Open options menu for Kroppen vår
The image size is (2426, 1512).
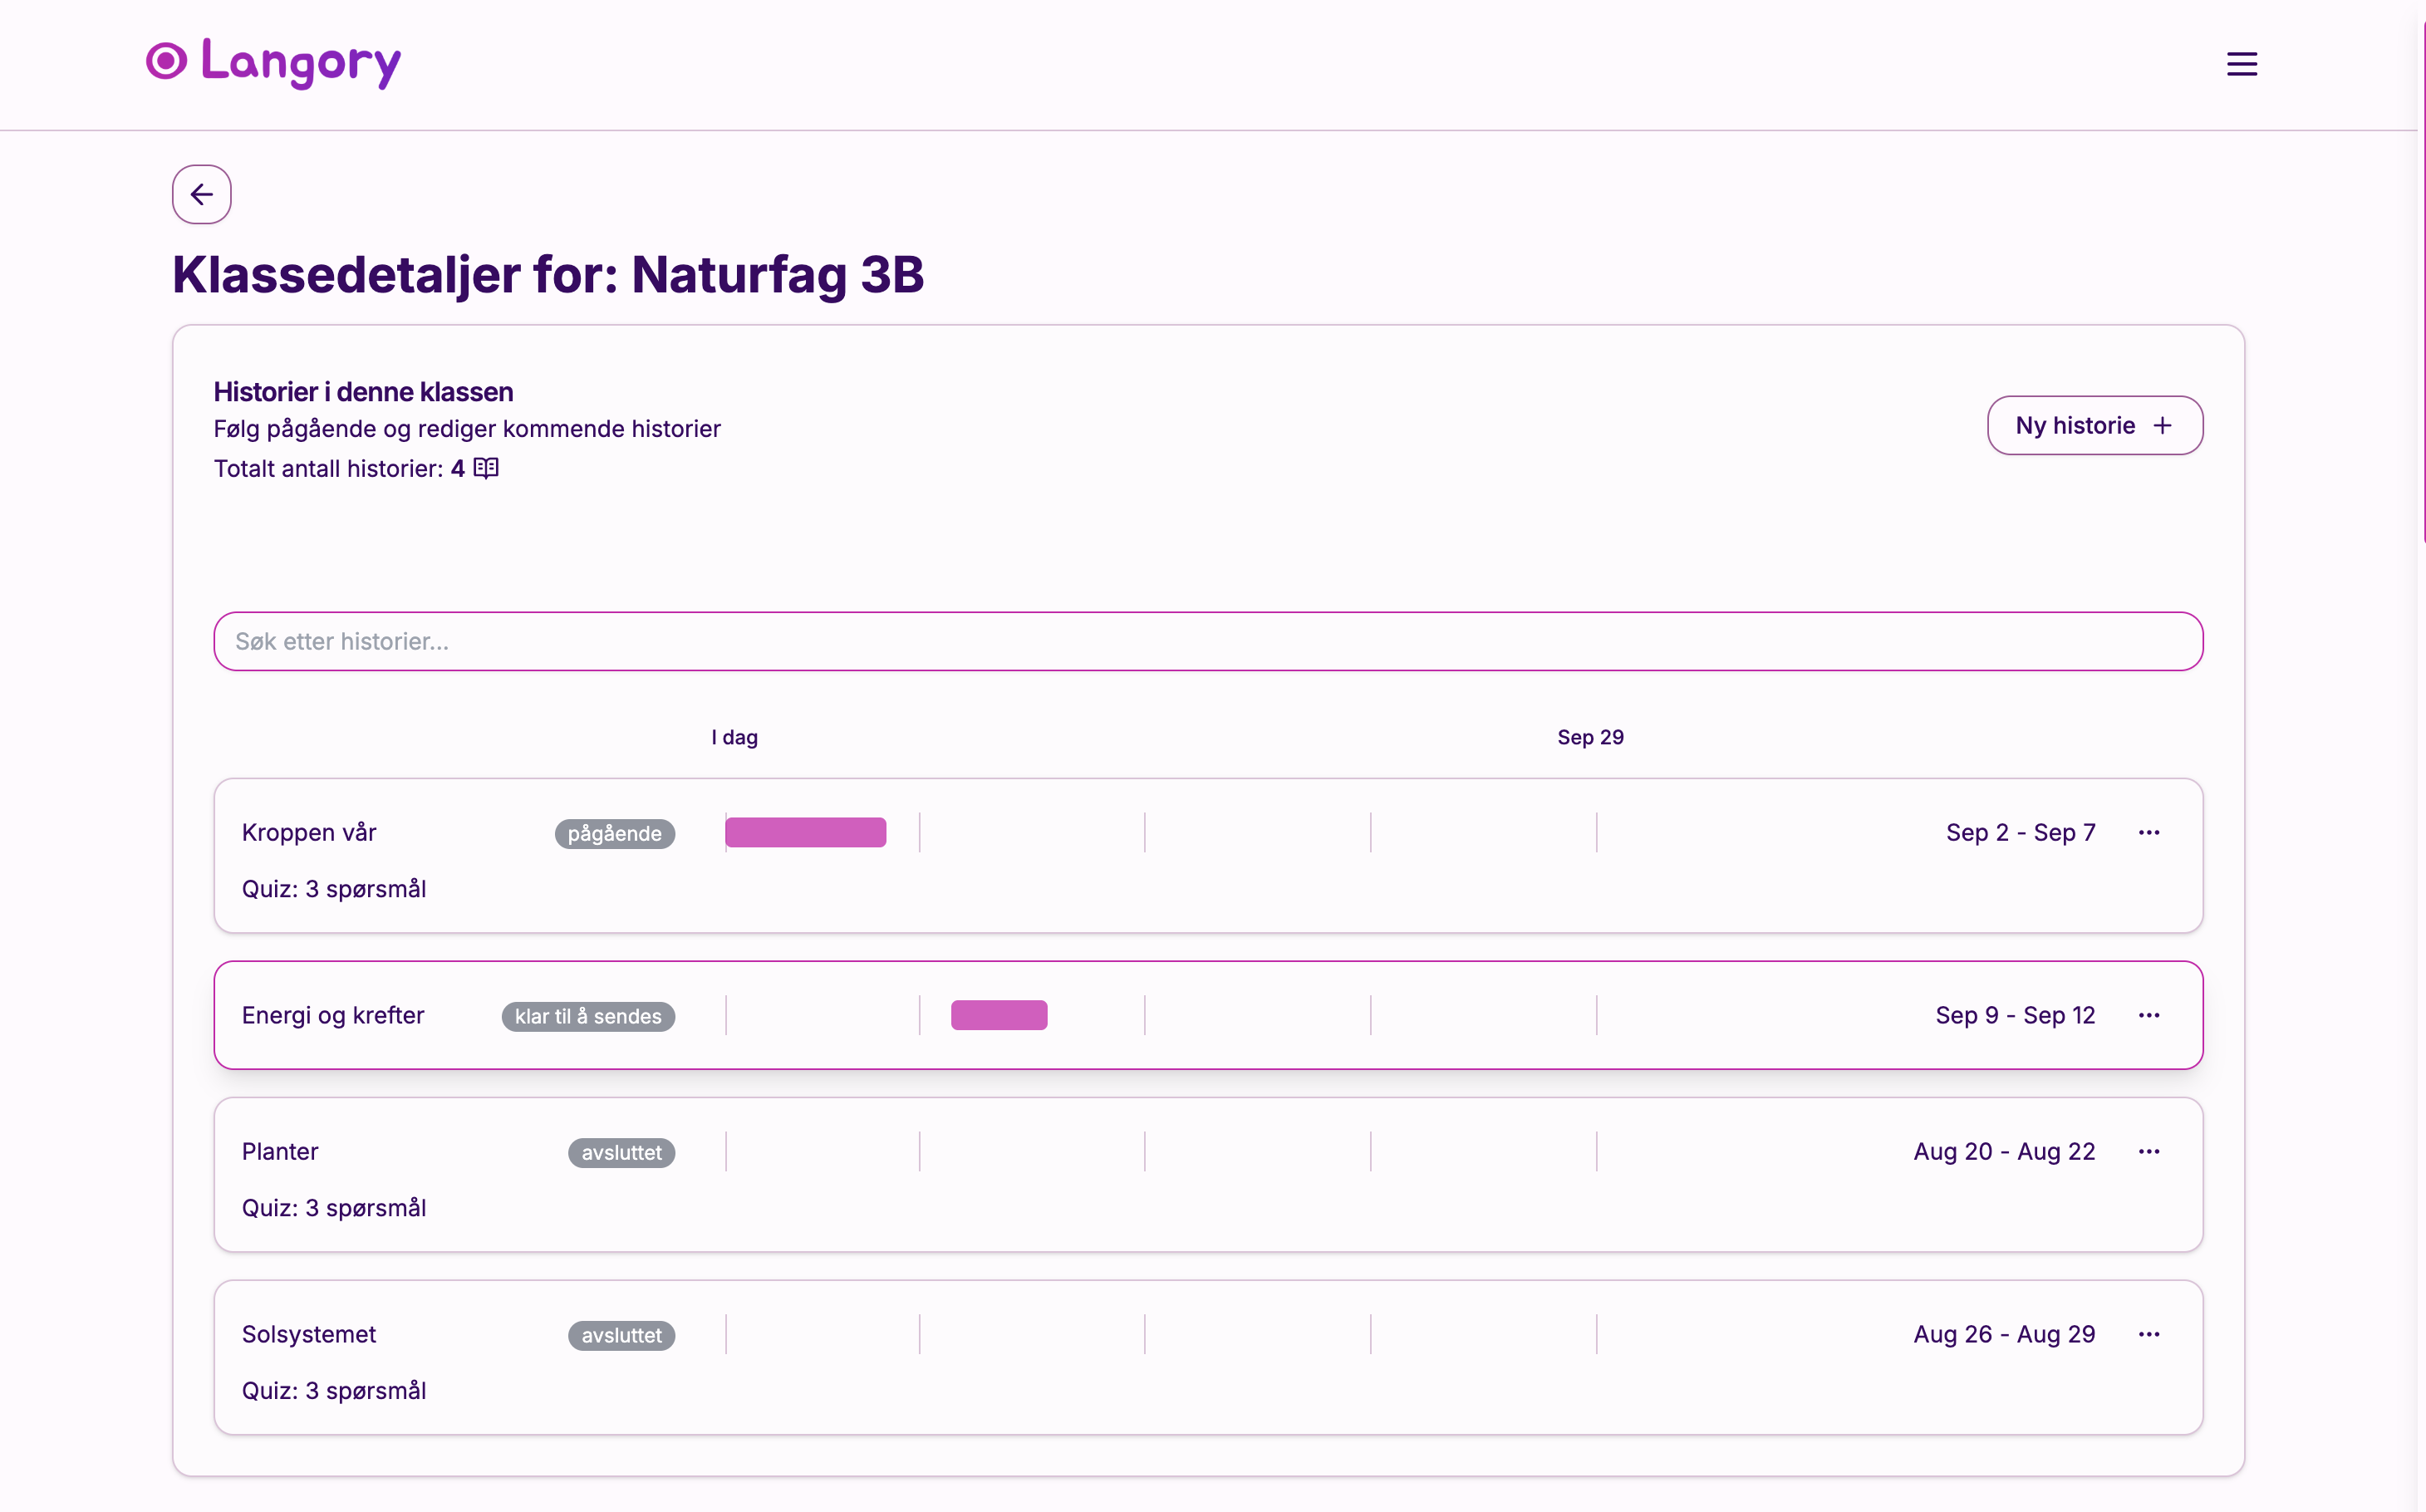[x=2148, y=832]
